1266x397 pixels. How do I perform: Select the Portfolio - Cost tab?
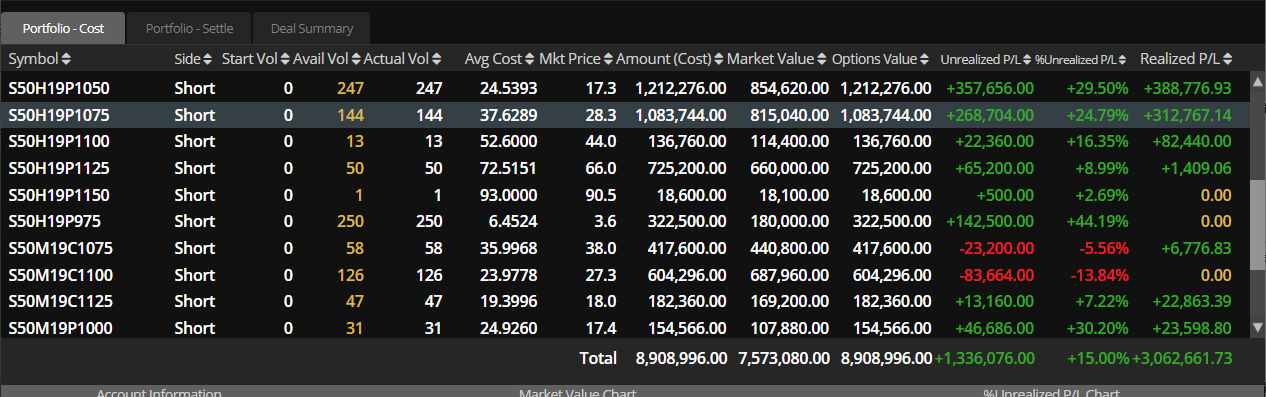click(x=63, y=28)
